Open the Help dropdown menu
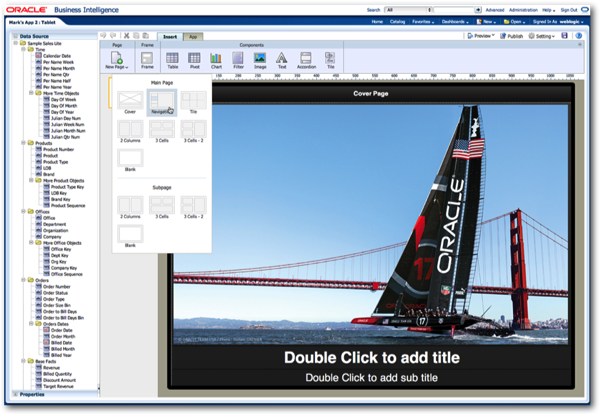Screen dimensions: 600x415 [548, 10]
